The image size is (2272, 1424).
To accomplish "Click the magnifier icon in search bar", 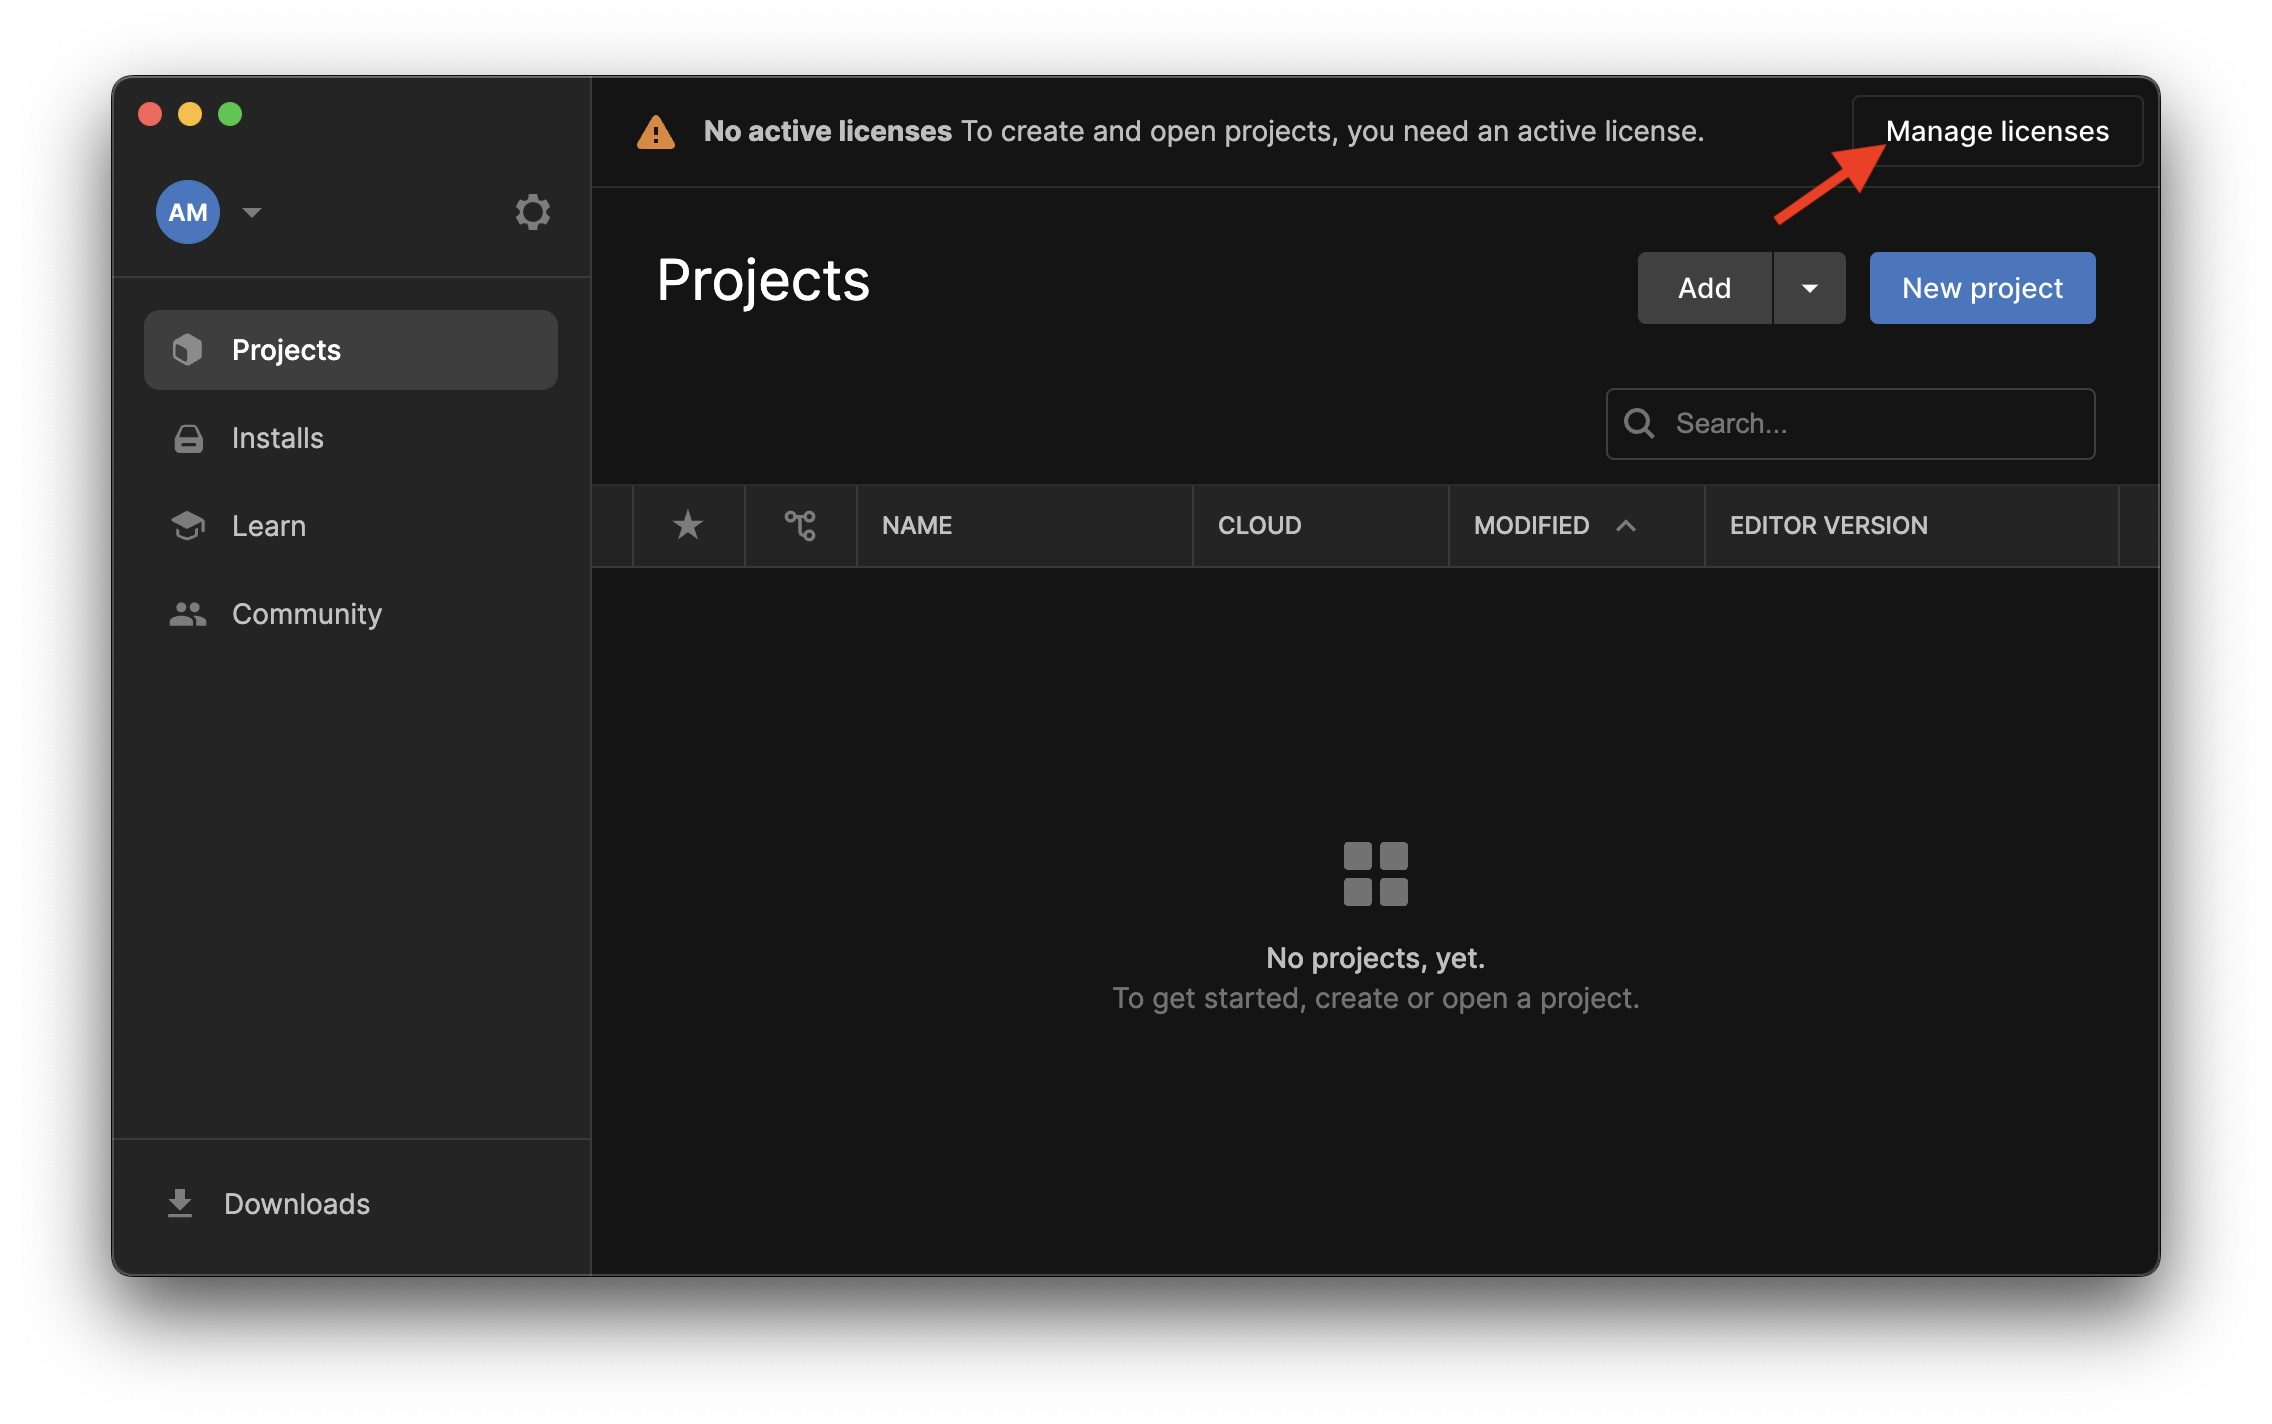I will [x=1639, y=423].
